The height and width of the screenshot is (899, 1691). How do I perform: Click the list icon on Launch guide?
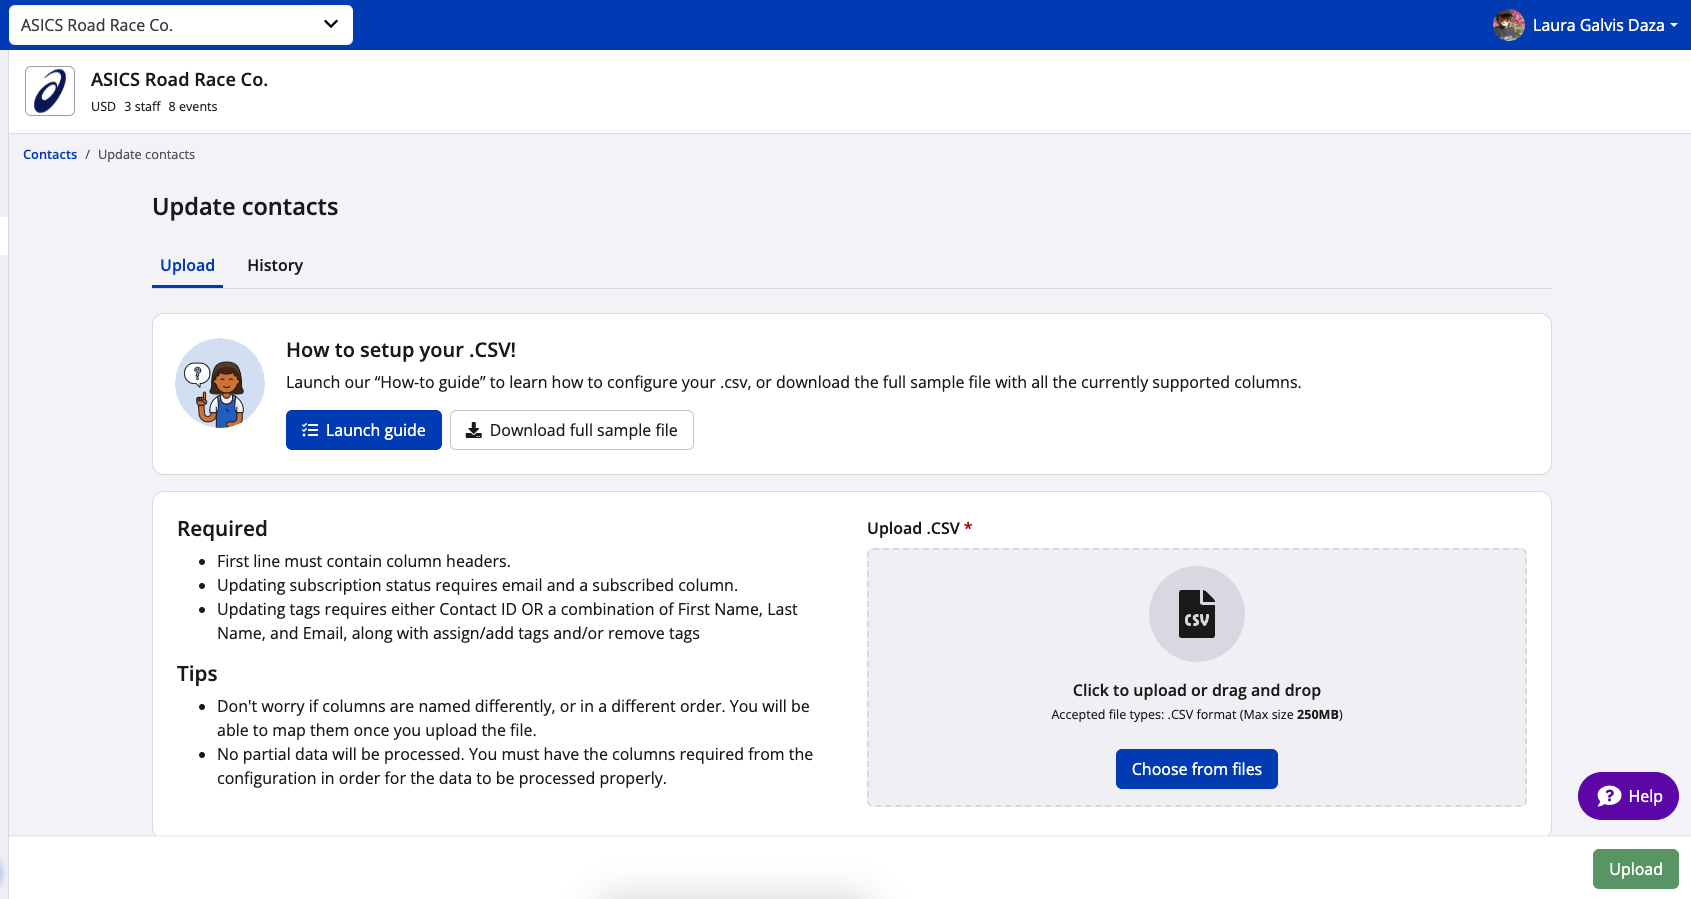(310, 430)
